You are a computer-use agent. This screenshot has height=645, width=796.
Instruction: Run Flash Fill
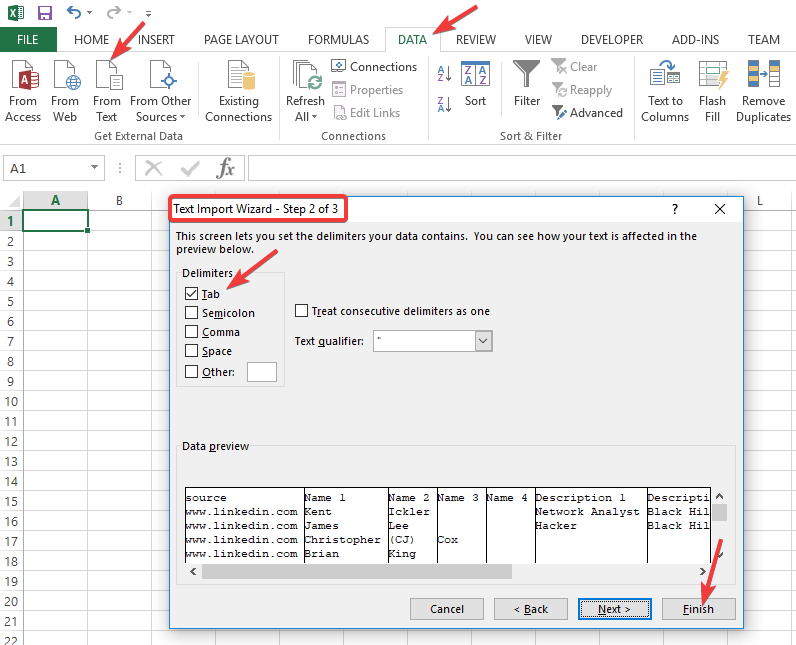[x=712, y=77]
